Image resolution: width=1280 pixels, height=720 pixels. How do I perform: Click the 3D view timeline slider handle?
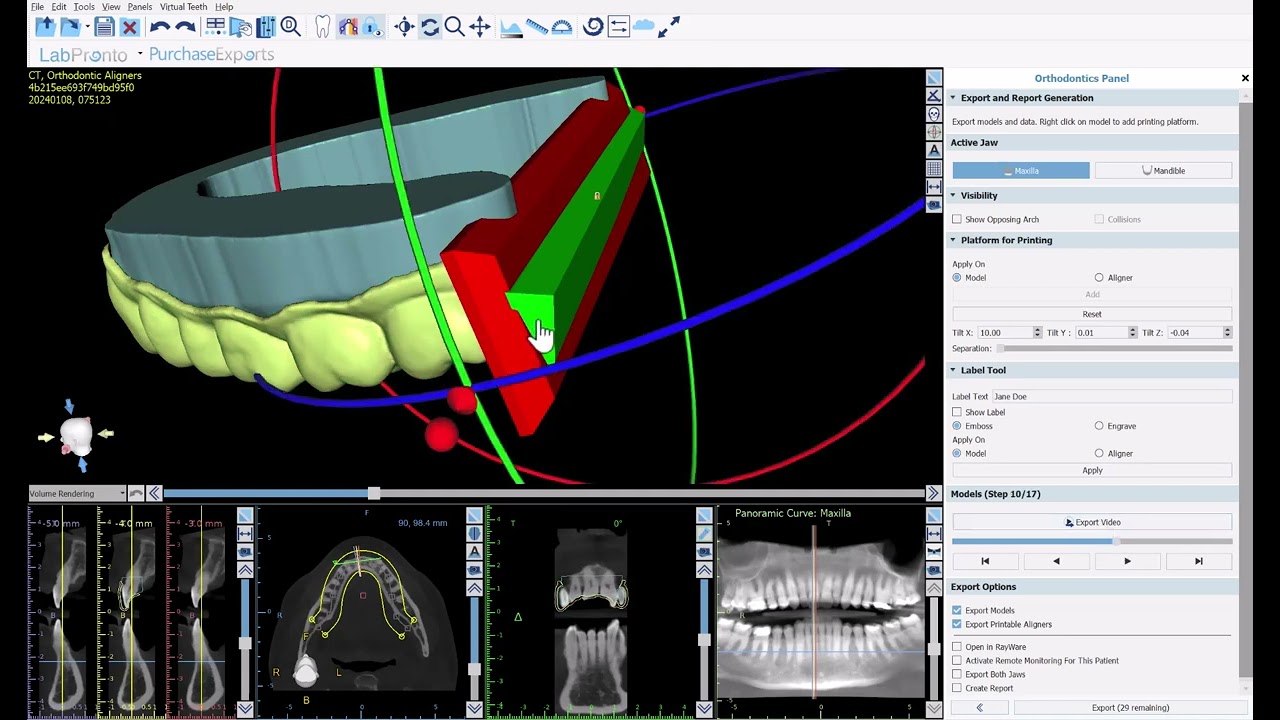click(x=373, y=493)
